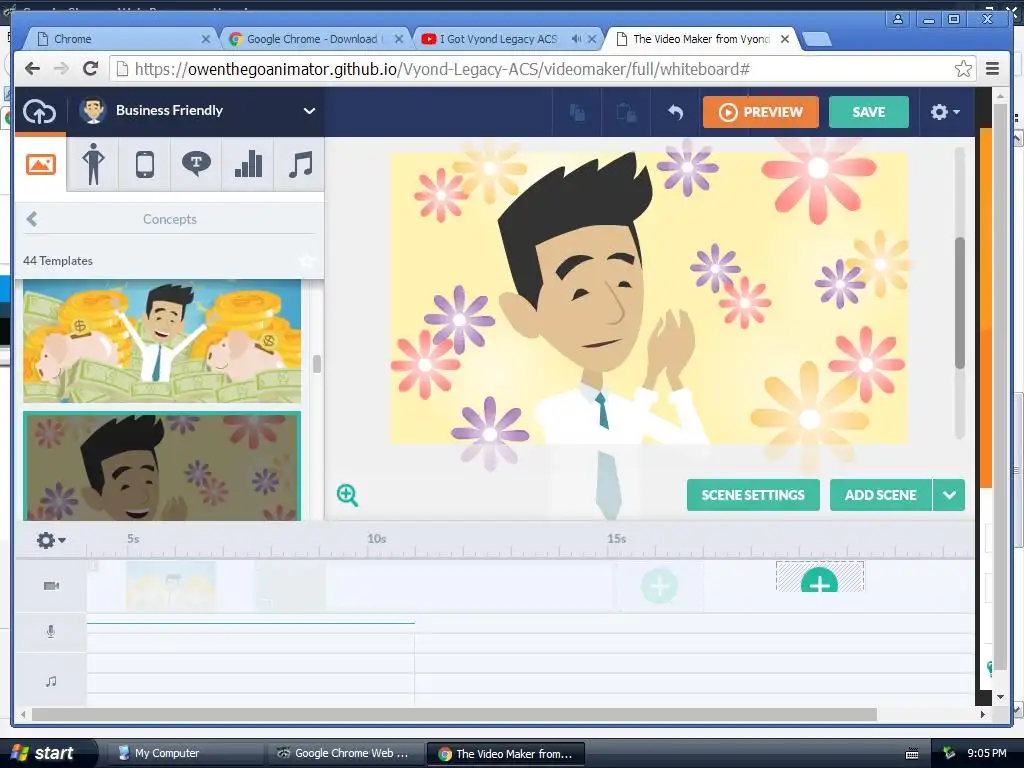Click the favorites star by templates
1024x768 pixels.
[x=306, y=261]
